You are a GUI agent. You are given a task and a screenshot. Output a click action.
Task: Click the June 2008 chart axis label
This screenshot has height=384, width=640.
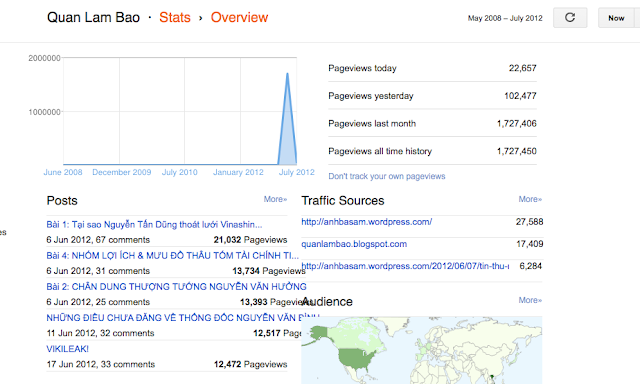[63, 172]
